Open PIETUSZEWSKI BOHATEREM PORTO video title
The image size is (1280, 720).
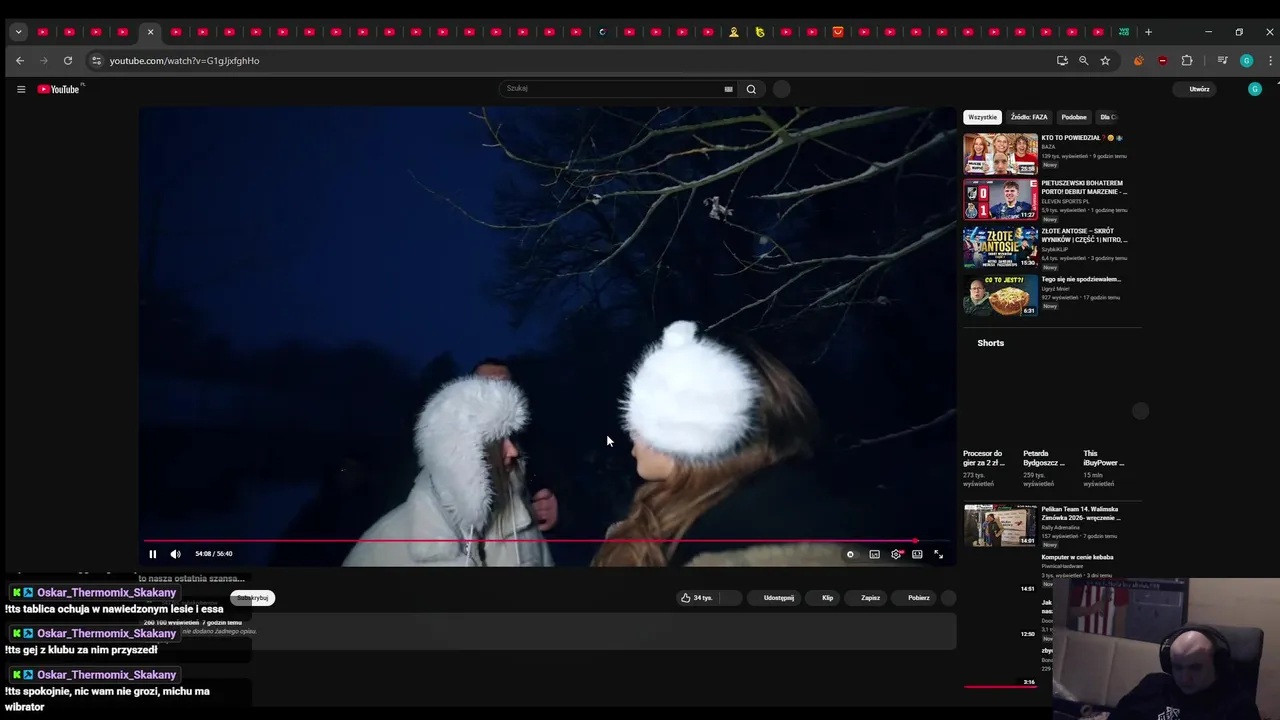1084,187
